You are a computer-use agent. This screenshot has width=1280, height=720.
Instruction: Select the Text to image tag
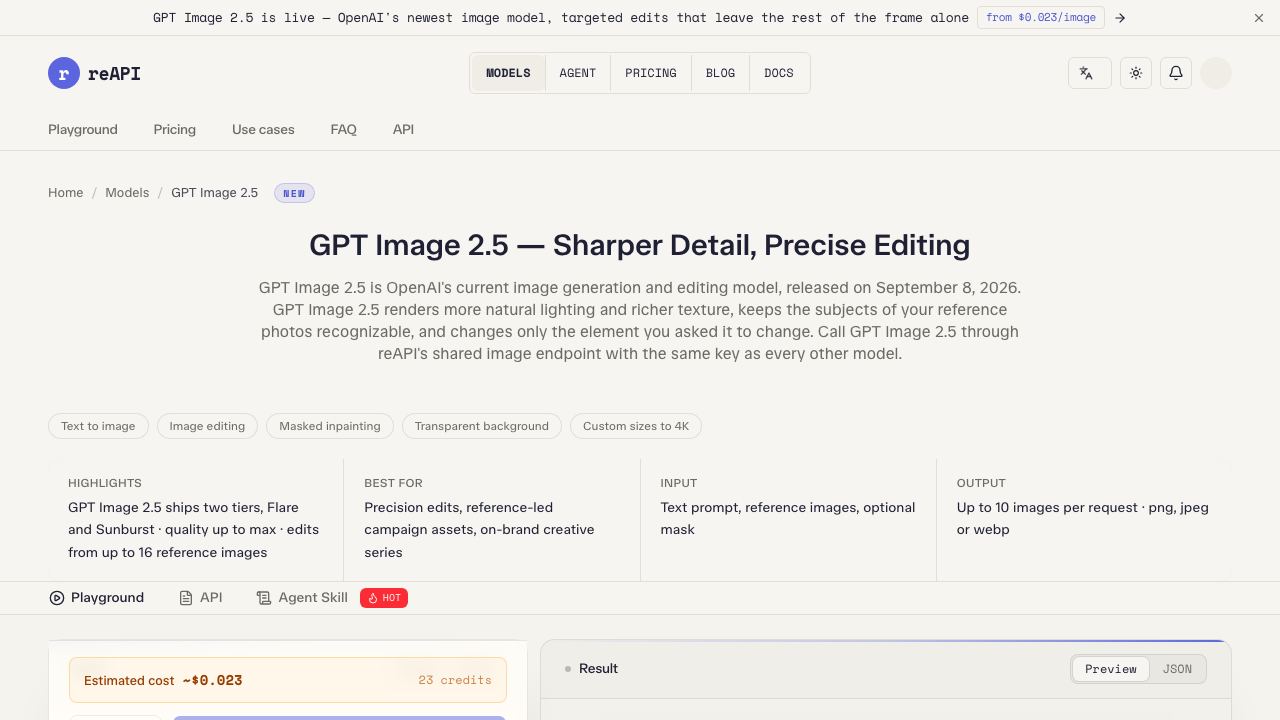(x=98, y=426)
